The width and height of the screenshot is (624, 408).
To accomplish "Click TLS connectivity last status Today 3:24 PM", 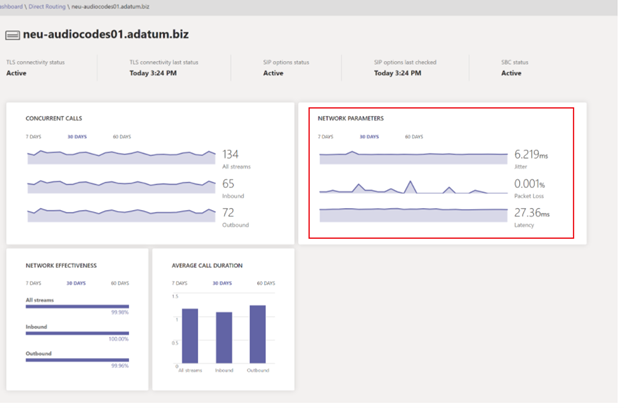I will pyautogui.click(x=153, y=73).
